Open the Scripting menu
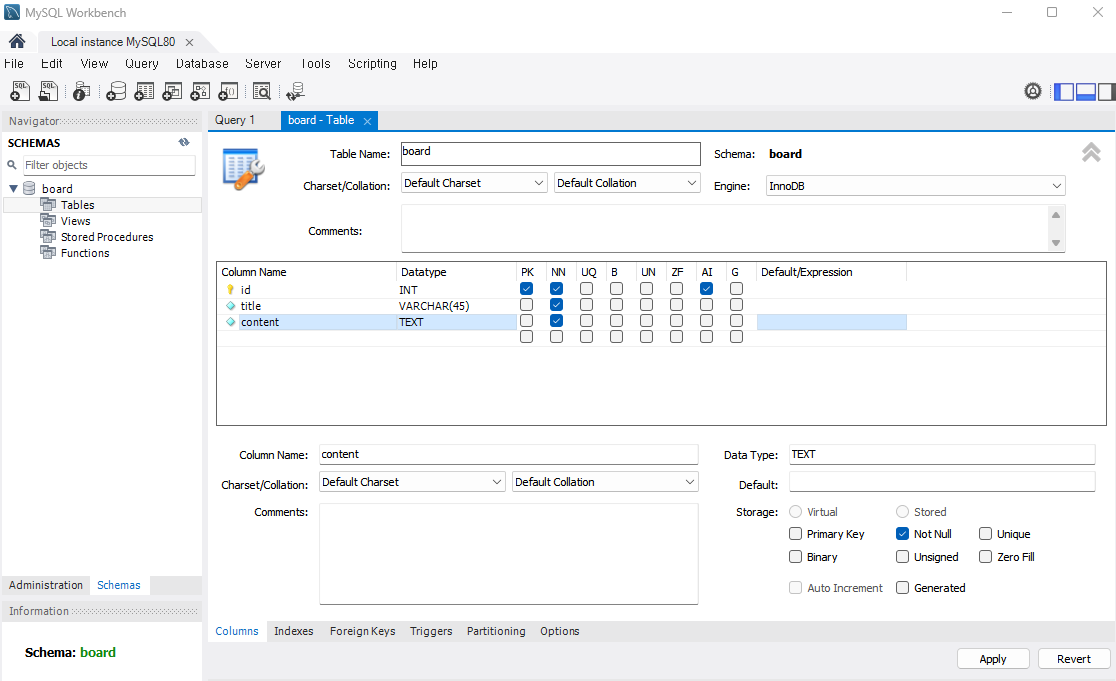The width and height of the screenshot is (1116, 681). [372, 63]
